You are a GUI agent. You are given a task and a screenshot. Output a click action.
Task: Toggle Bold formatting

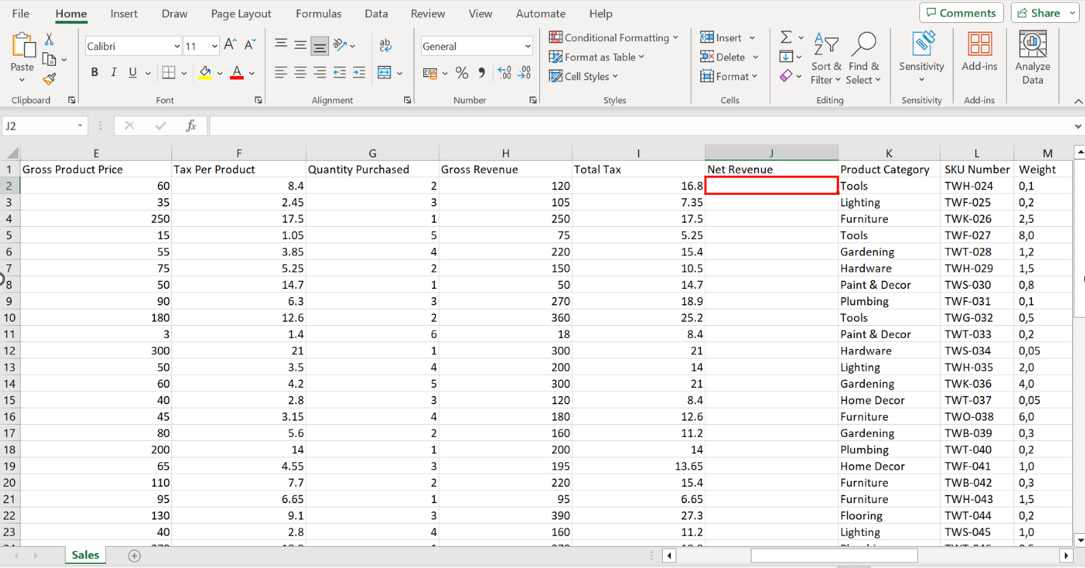[x=95, y=73]
